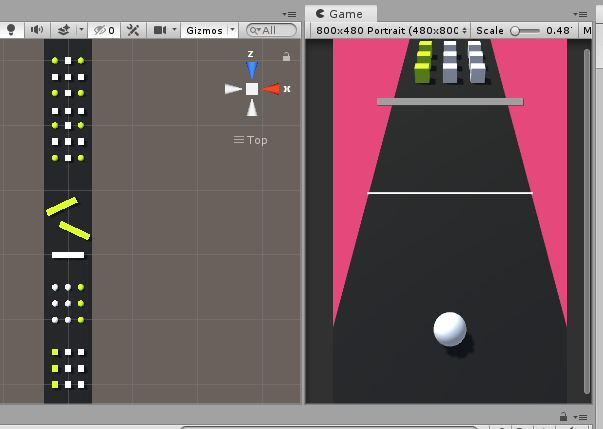603x429 pixels.
Task: Open the 800x480 Portrait resolution dropdown
Action: pos(391,30)
